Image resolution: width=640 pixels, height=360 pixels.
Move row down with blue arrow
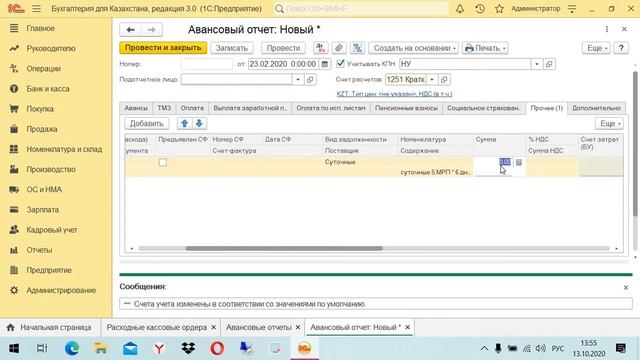tap(199, 123)
